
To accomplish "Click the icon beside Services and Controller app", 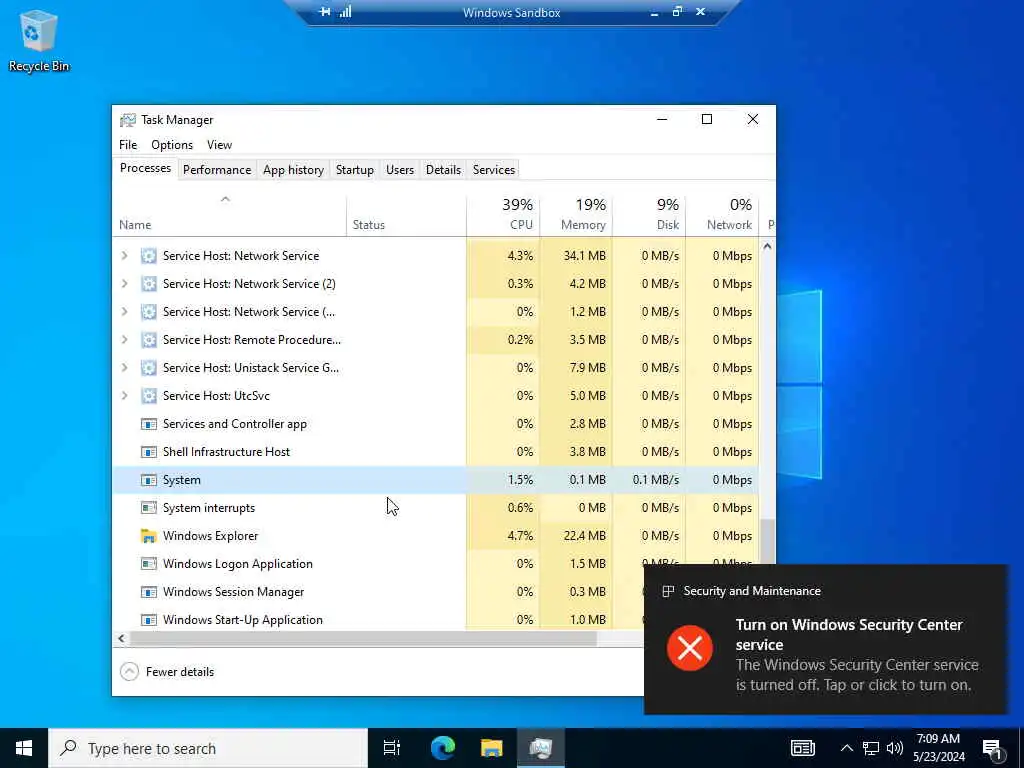I will click(149, 424).
